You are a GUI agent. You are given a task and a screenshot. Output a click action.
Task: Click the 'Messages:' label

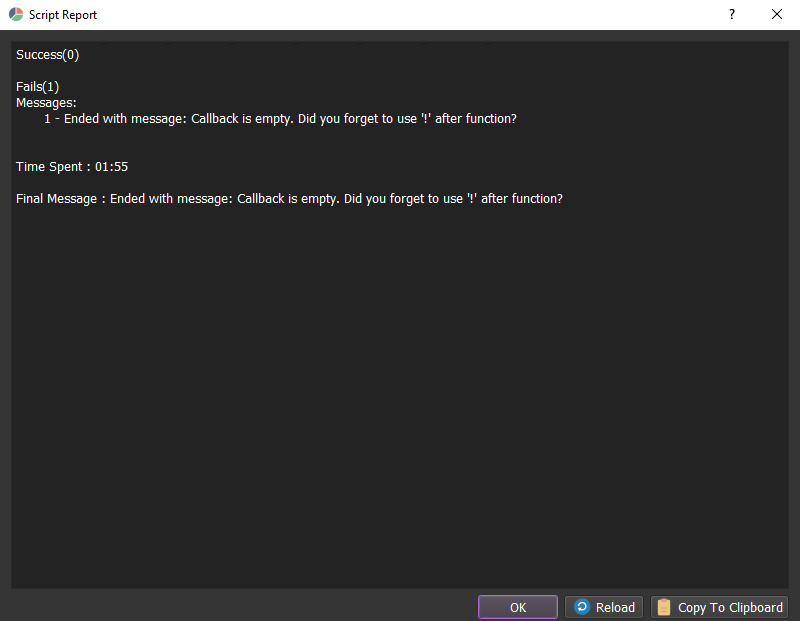46,102
